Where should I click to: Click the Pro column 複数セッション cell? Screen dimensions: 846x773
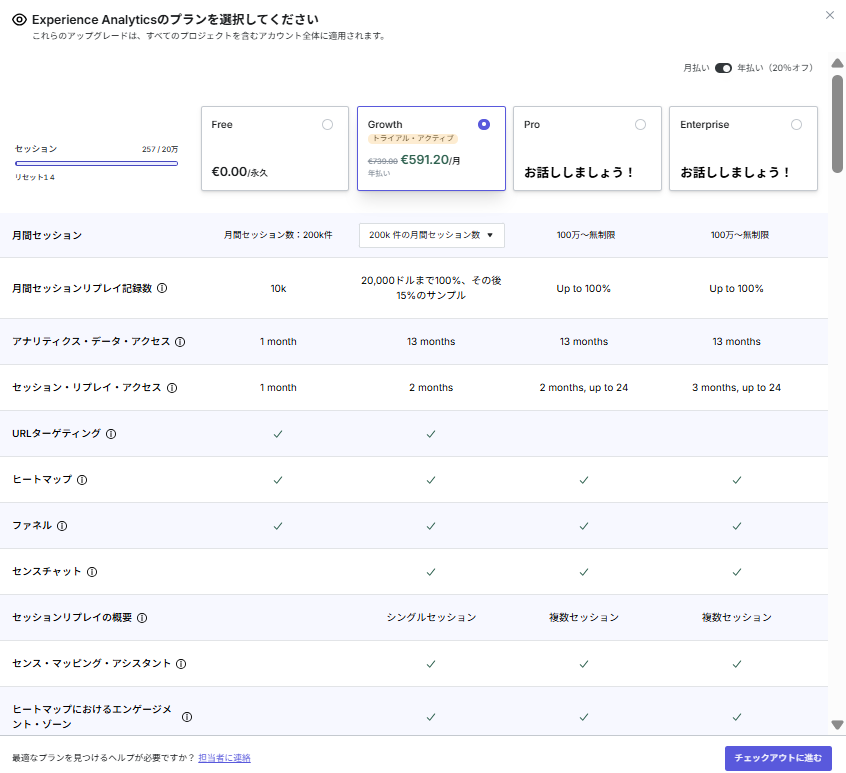584,618
